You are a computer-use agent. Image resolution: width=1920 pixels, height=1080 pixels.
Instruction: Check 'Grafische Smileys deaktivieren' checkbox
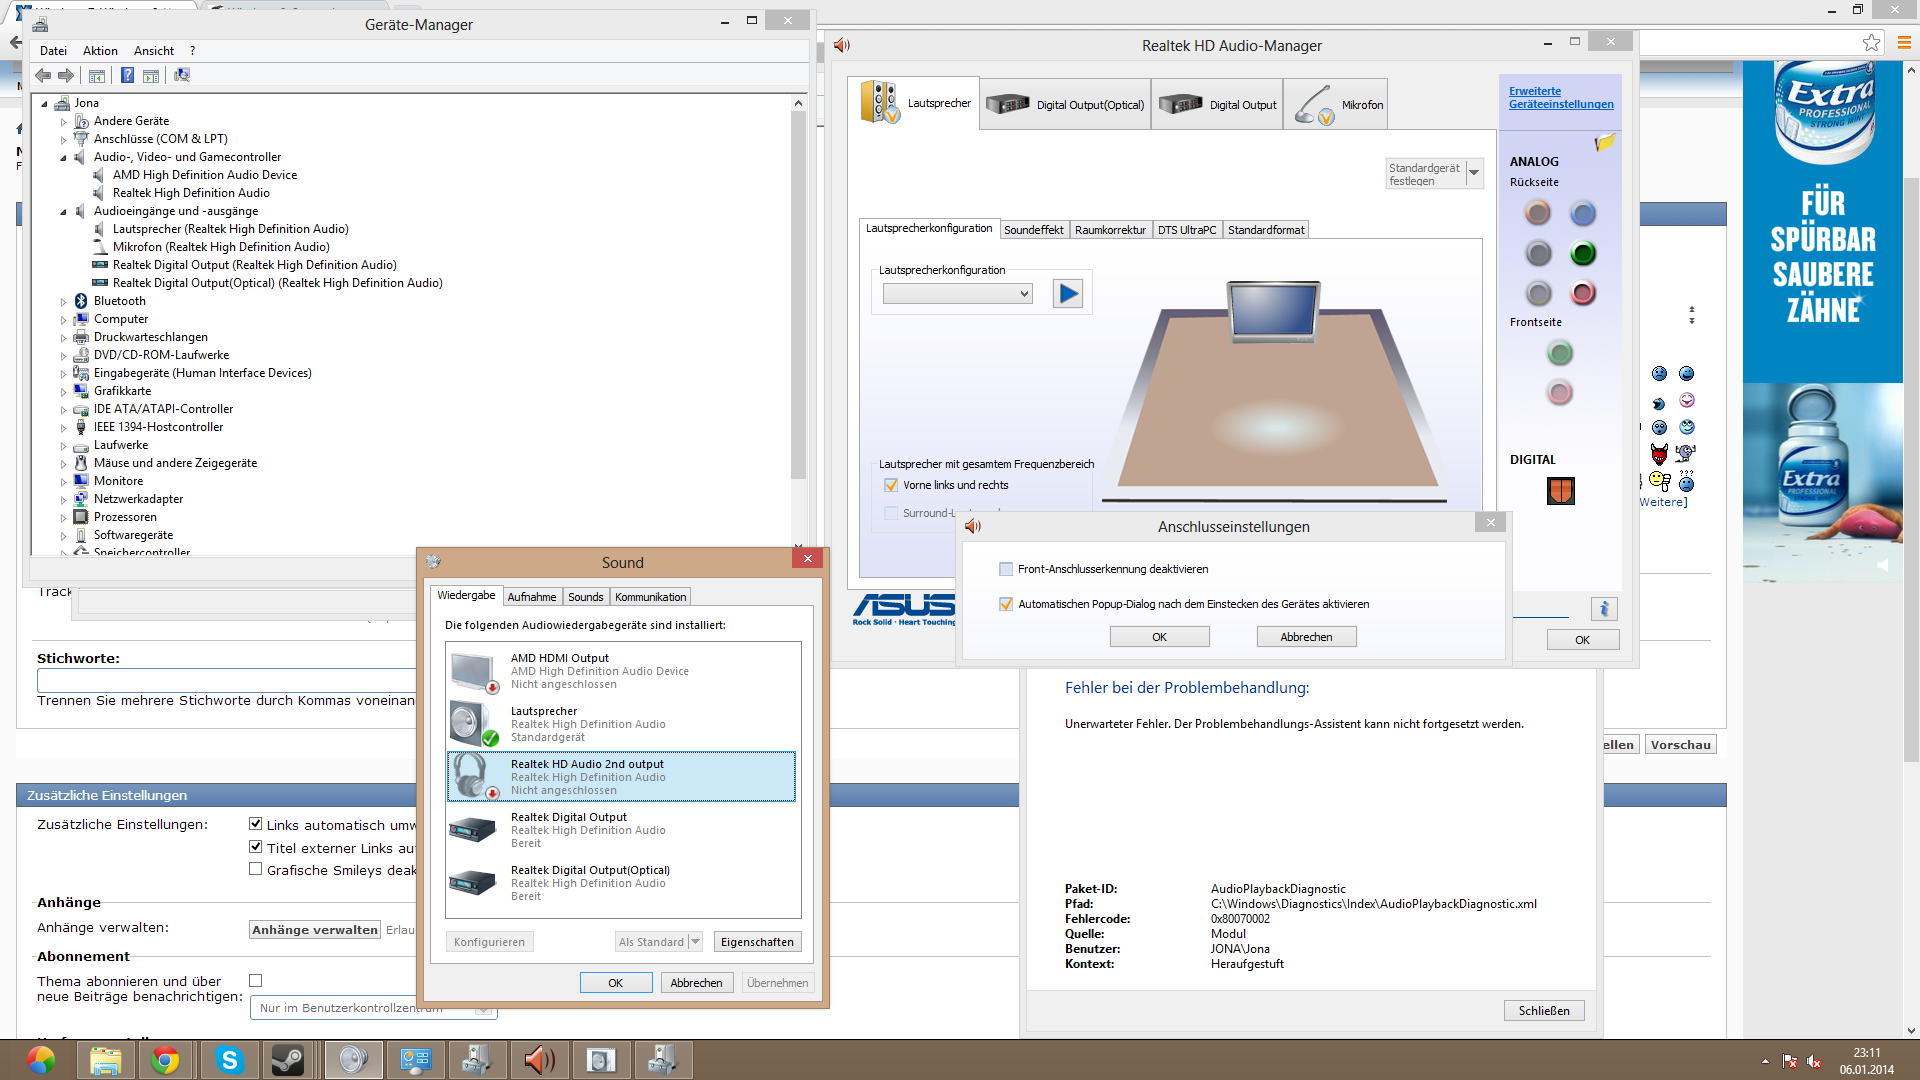[x=256, y=869]
